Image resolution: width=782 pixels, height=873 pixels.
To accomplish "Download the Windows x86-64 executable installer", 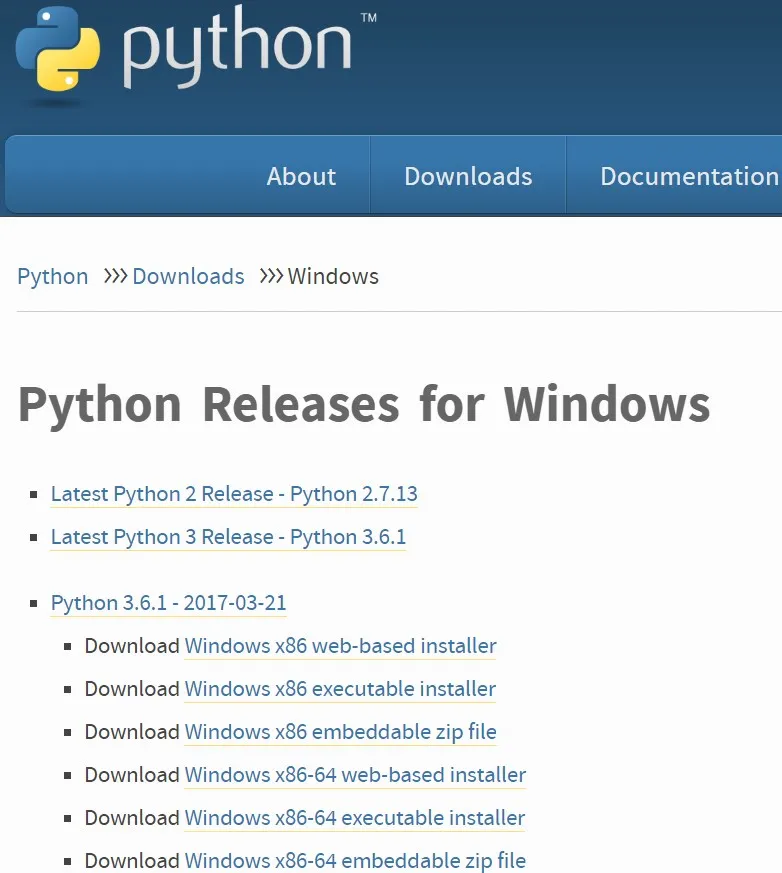I will coord(355,818).
